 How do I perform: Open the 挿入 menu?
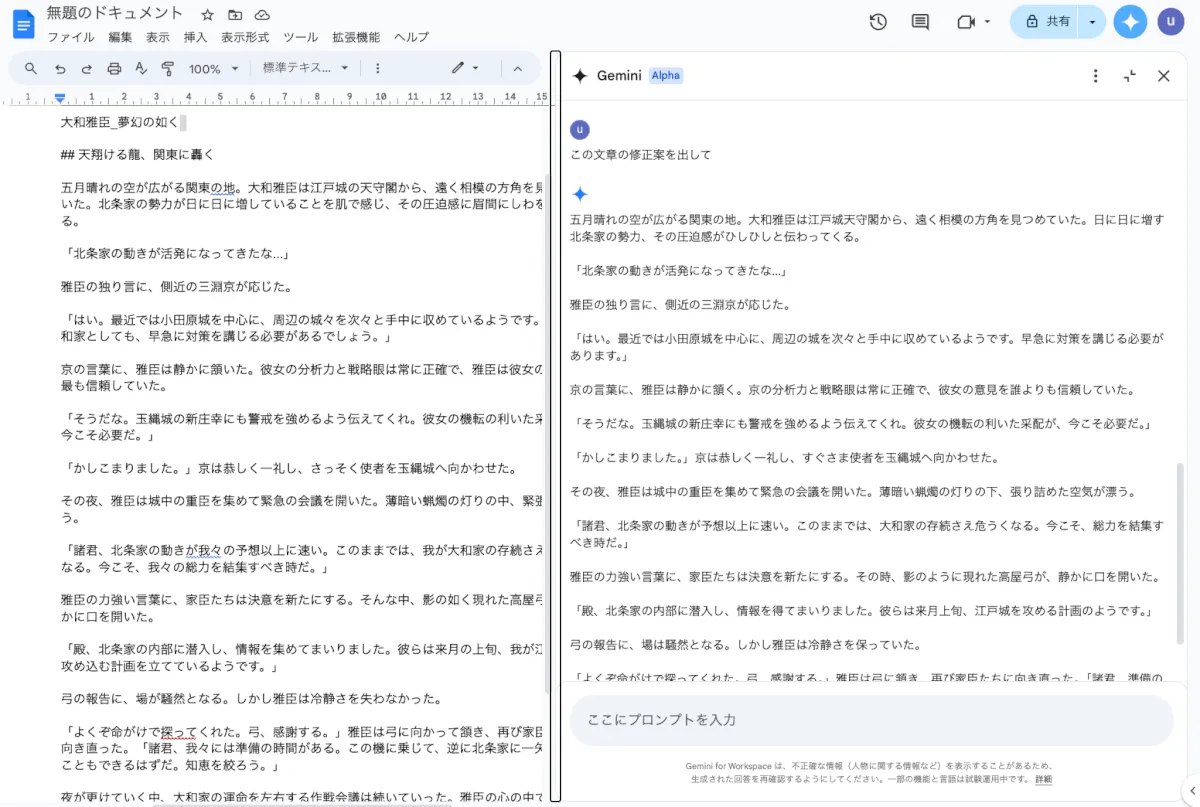click(x=195, y=37)
